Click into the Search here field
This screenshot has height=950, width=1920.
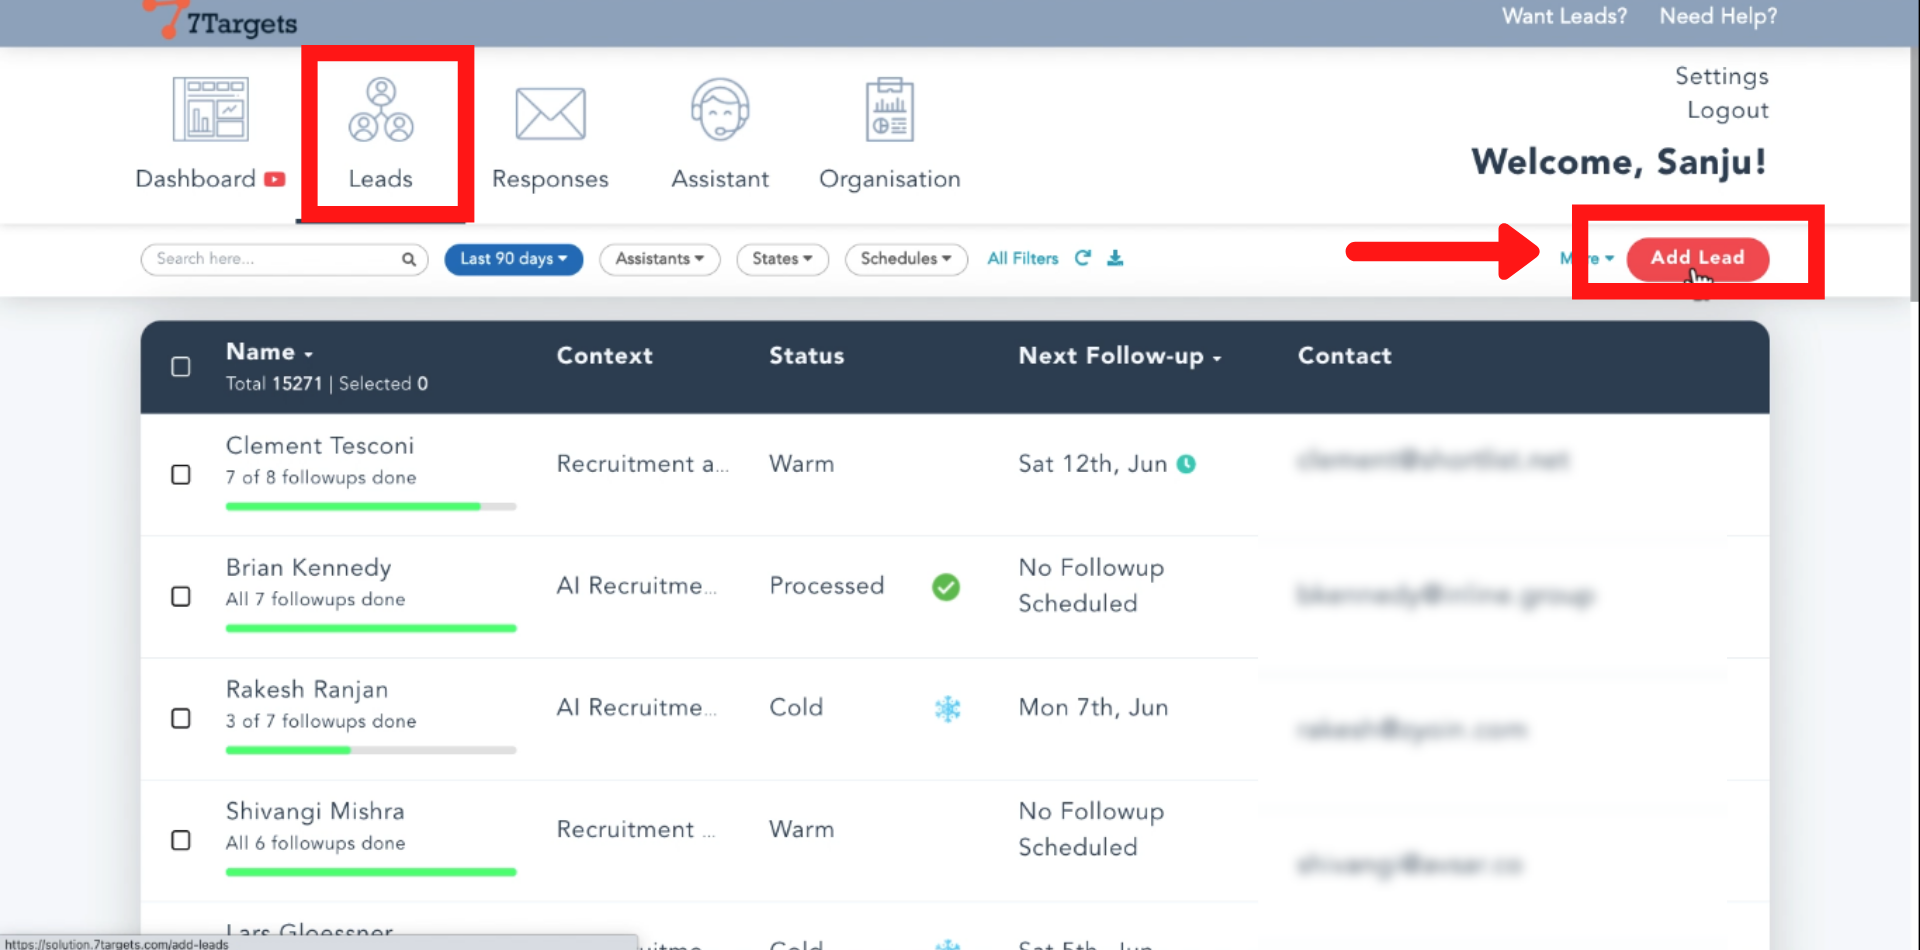pos(275,259)
